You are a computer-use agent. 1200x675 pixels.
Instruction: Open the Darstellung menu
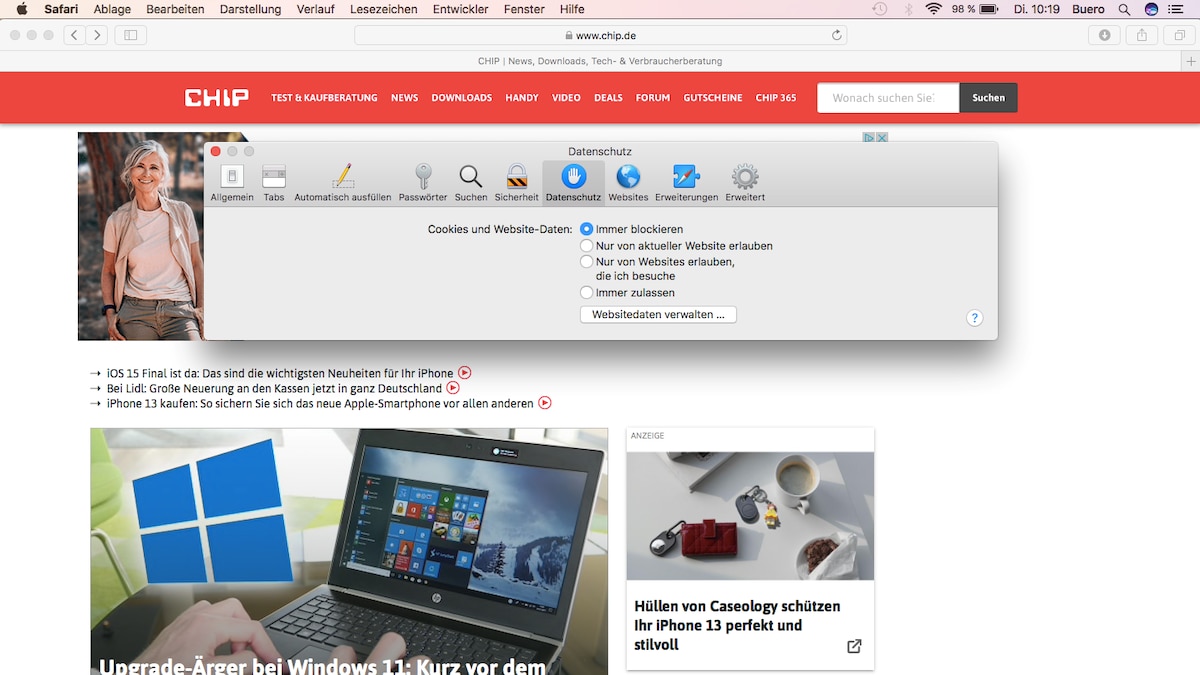tap(249, 9)
